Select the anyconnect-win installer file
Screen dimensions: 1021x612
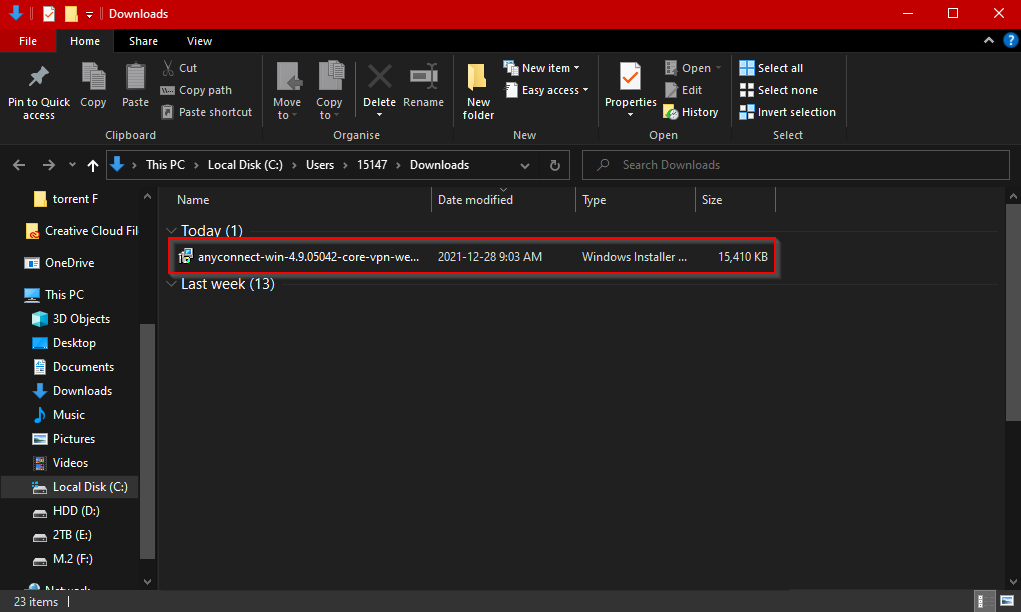473,257
